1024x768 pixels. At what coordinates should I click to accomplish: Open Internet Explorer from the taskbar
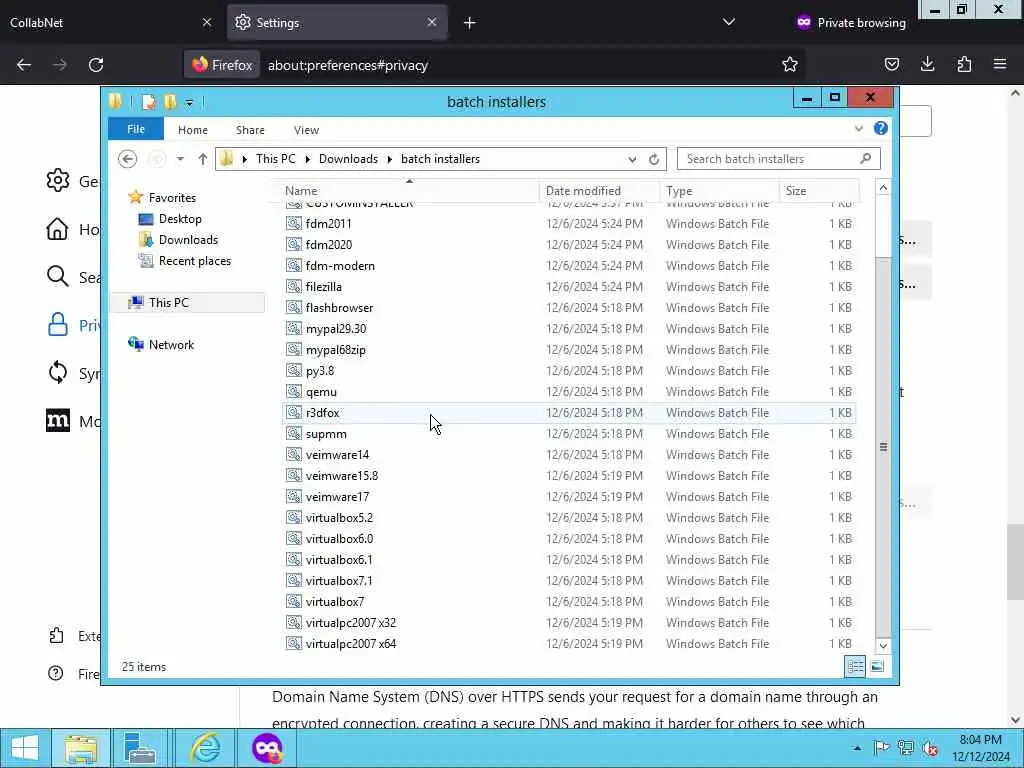tap(205, 748)
